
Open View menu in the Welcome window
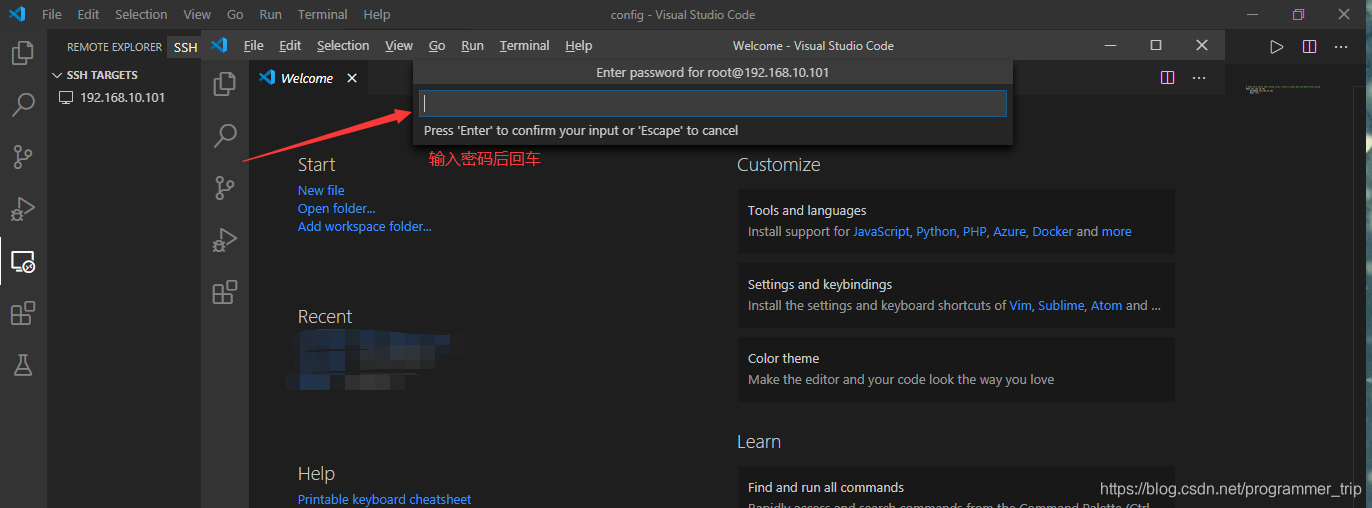(x=399, y=46)
